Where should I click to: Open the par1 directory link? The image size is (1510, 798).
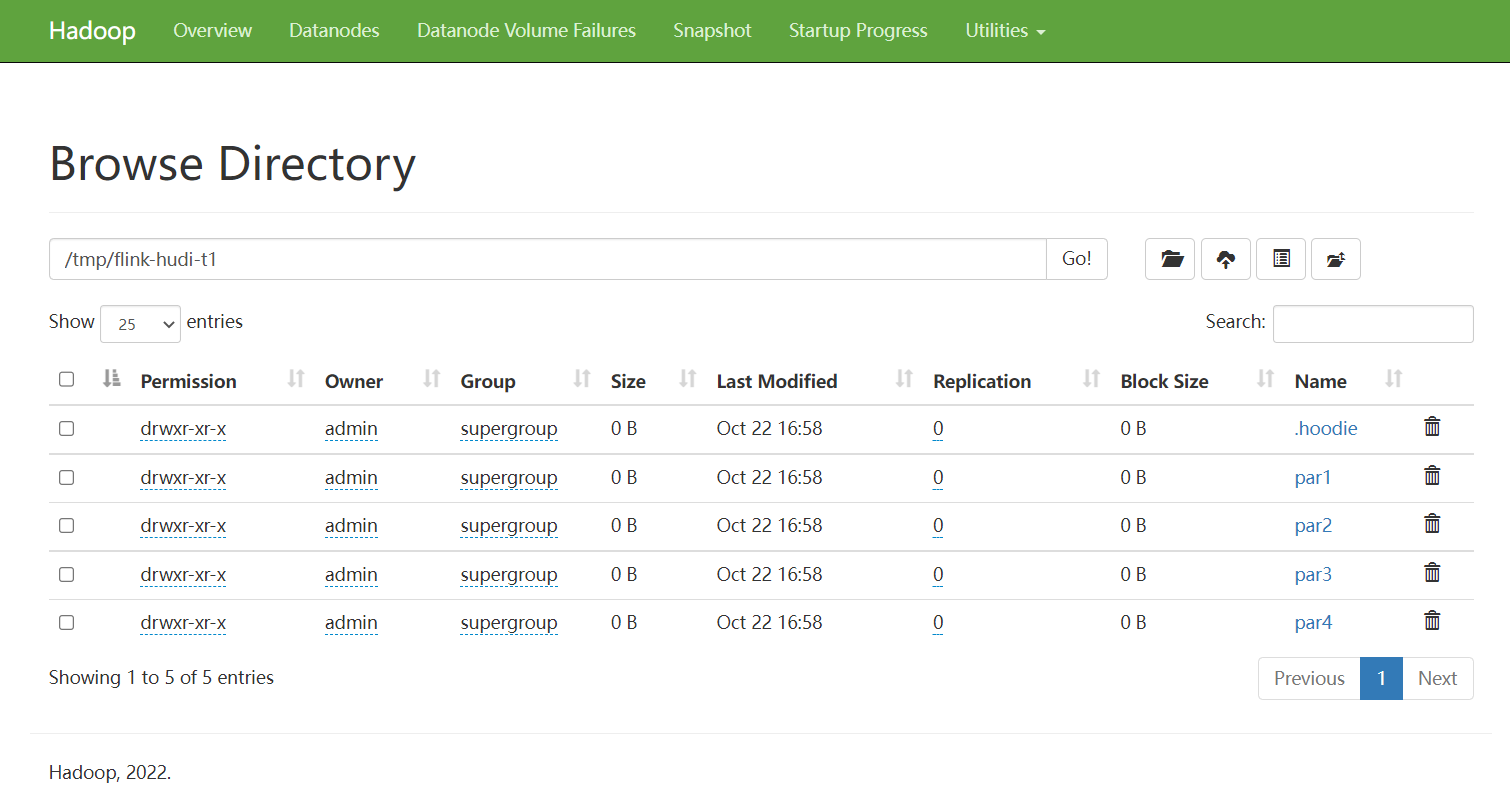(1313, 478)
